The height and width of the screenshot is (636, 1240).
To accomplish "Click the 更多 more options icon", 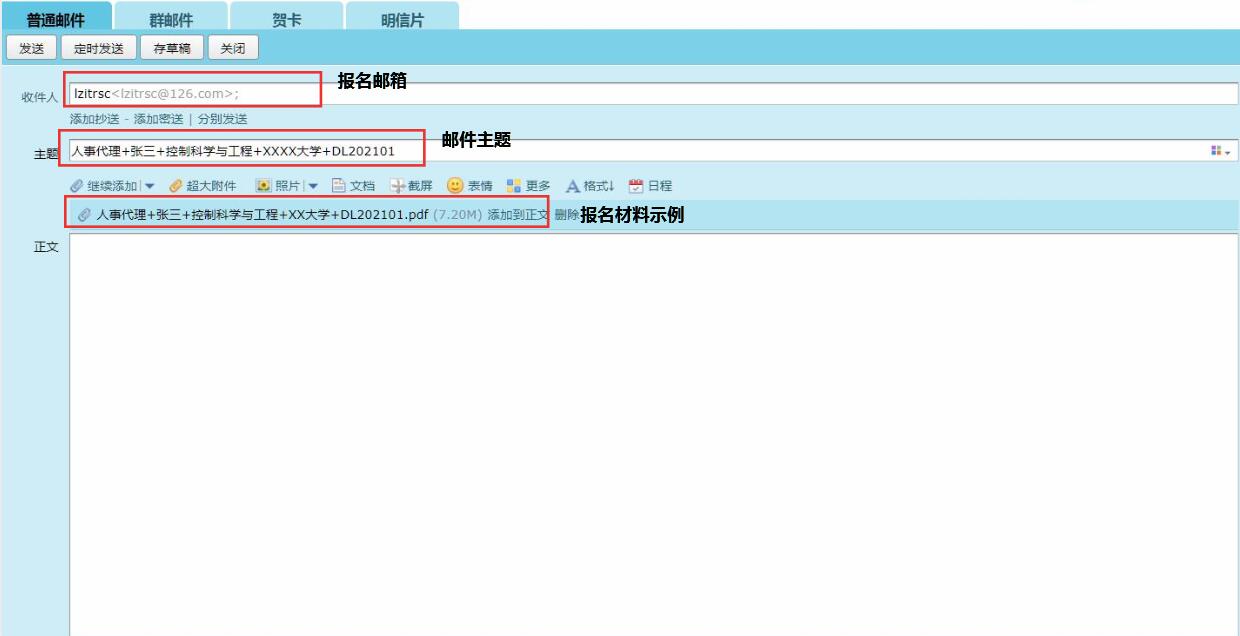I will [514, 186].
